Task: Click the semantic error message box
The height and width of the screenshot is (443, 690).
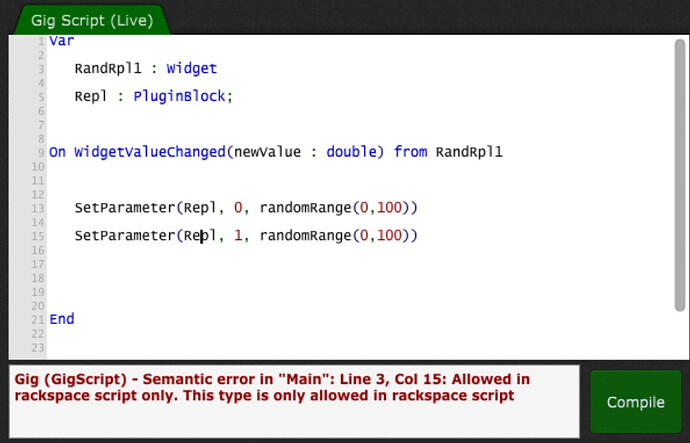Action: point(294,401)
